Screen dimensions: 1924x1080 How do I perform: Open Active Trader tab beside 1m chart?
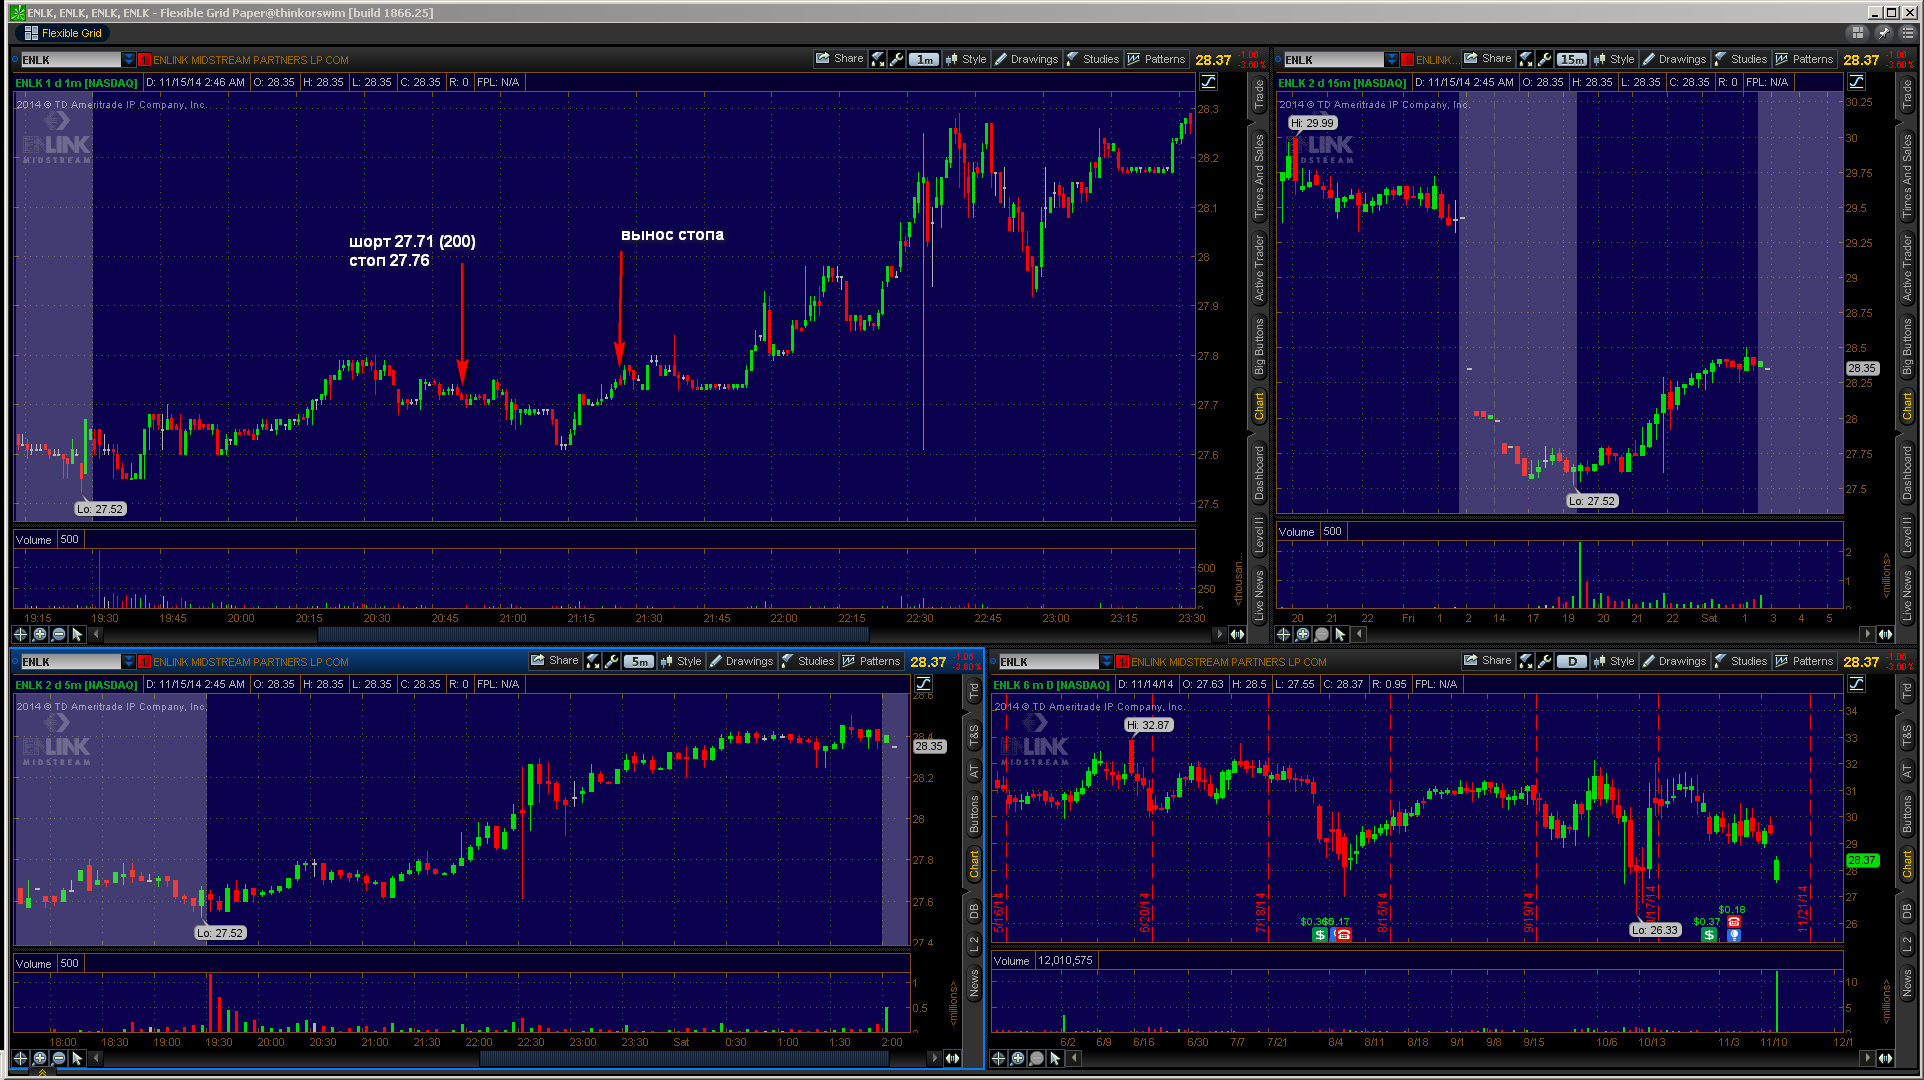coord(1259,268)
